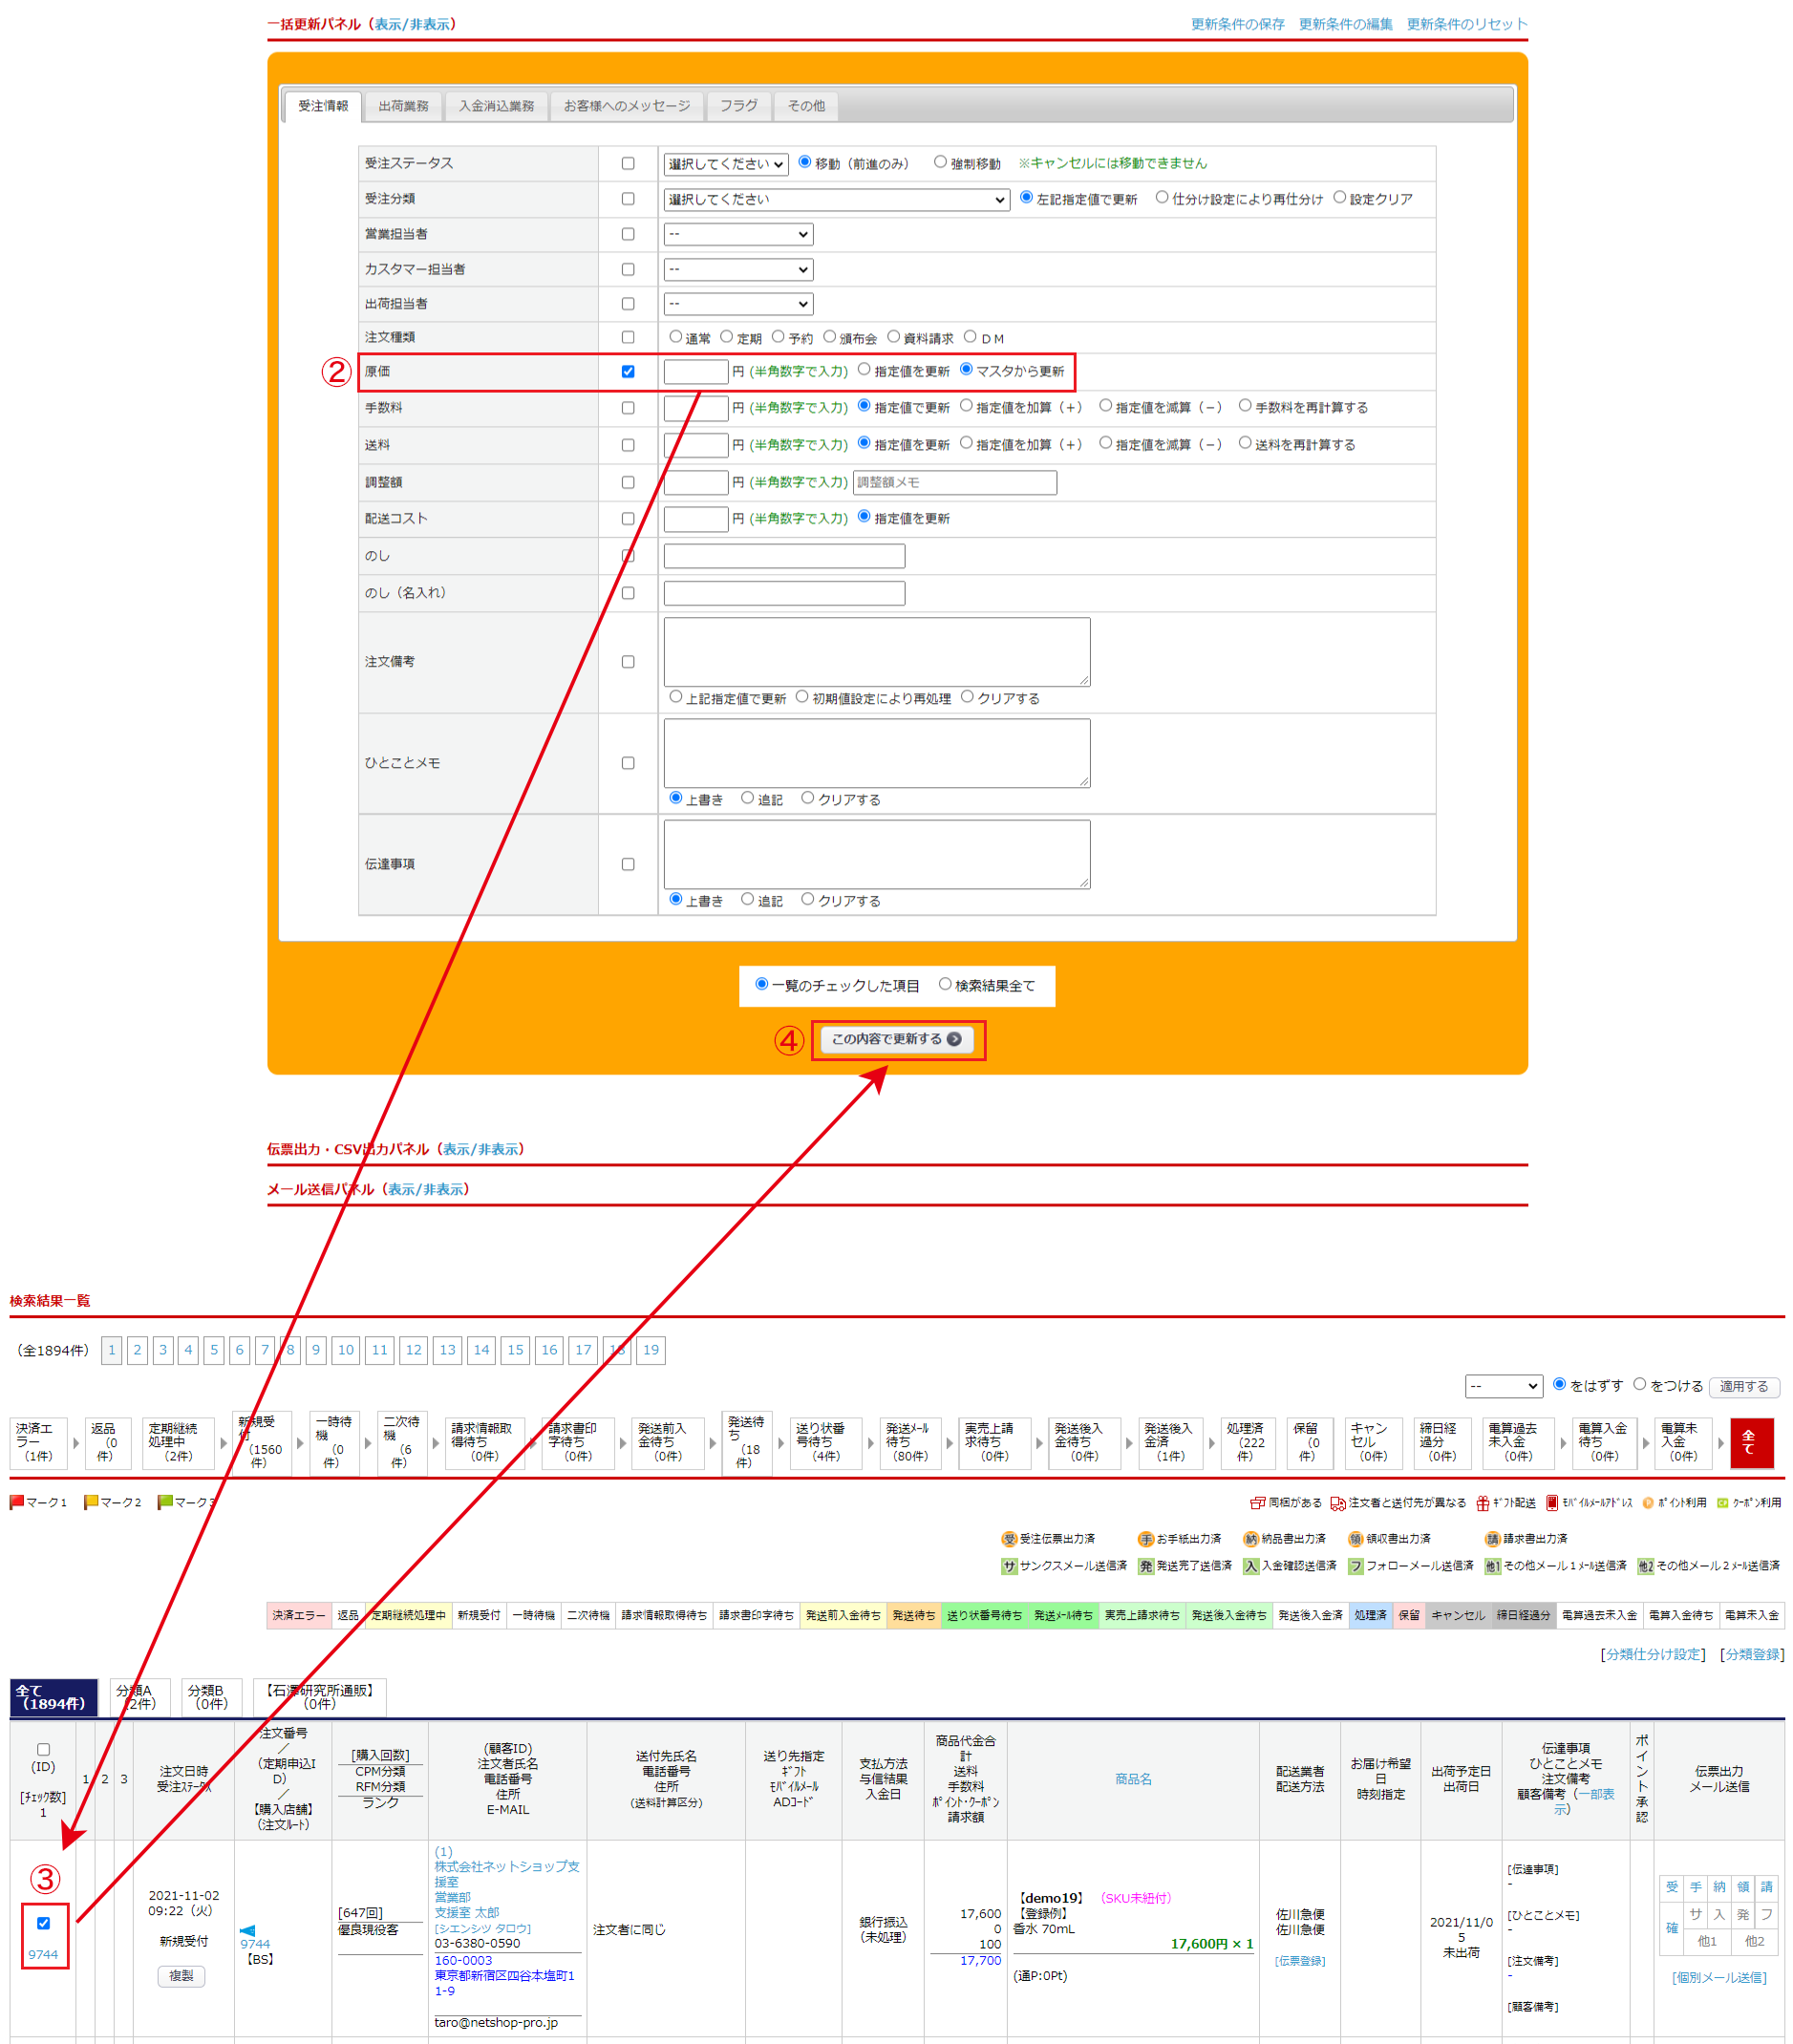
Task: Click the green 送り状番号待ち color legend swatch
Action: tap(984, 1615)
